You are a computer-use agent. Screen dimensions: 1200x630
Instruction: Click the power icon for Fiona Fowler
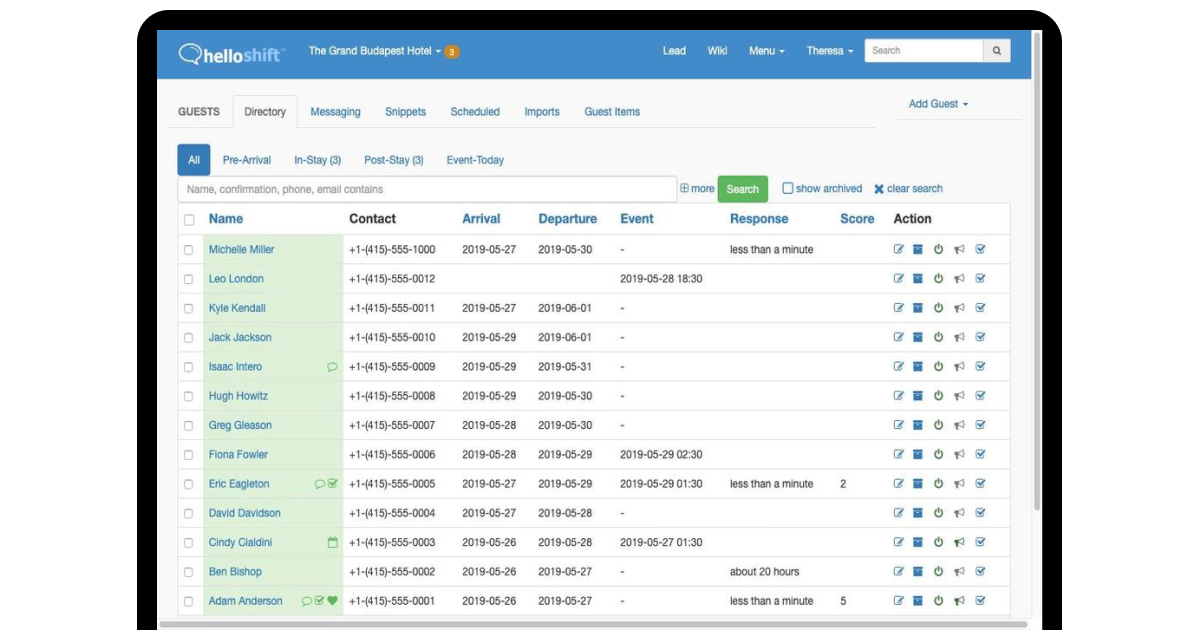(938, 454)
